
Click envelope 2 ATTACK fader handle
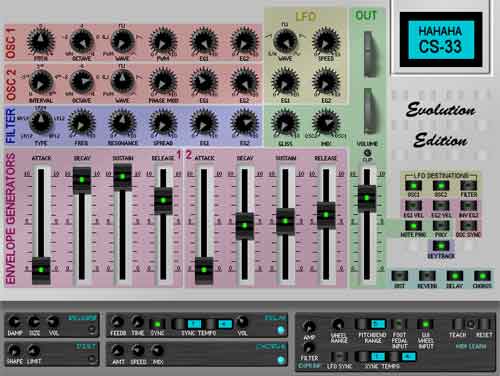click(204, 270)
